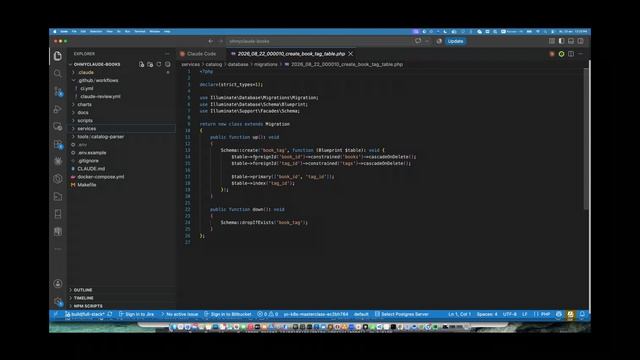The width and height of the screenshot is (640, 360).
Task: Collapse all folders in Explorer
Action: click(168, 64)
